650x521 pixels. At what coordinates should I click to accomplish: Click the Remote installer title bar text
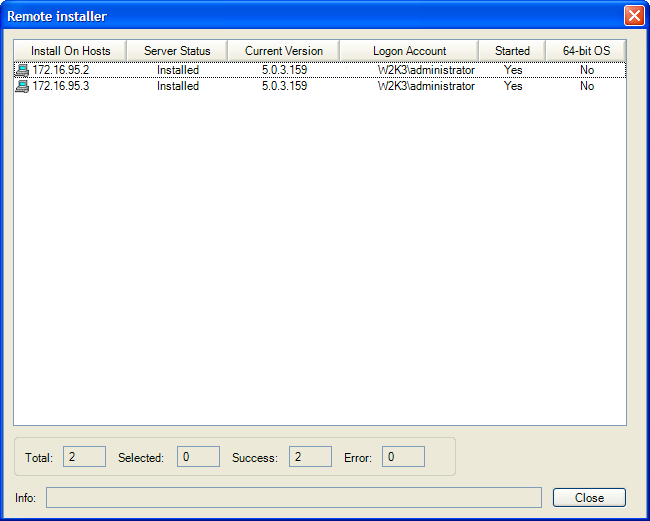57,16
